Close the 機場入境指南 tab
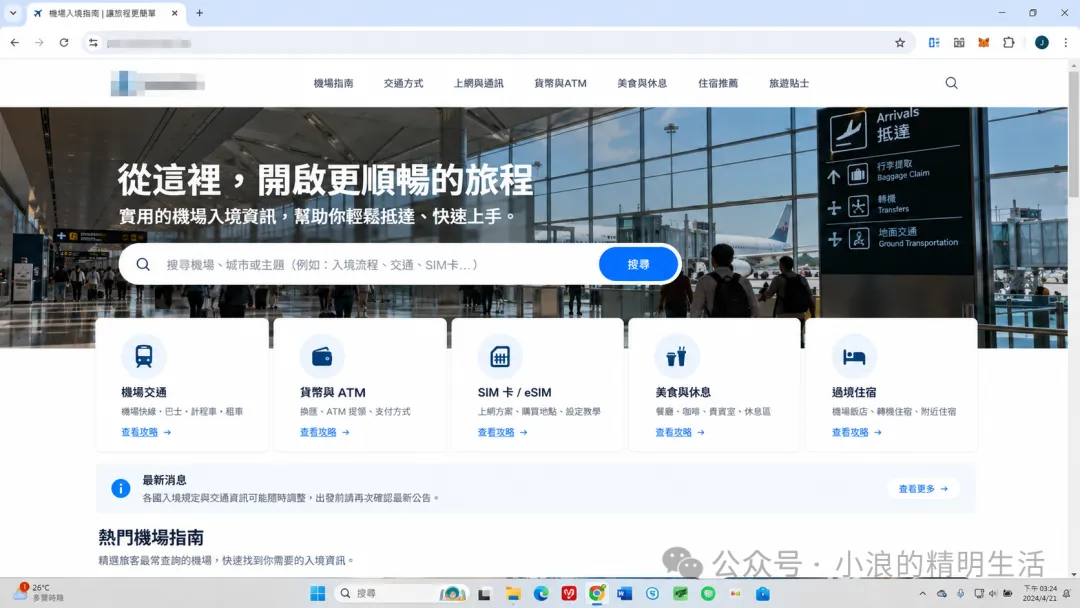The height and width of the screenshot is (608, 1080). coord(174,12)
